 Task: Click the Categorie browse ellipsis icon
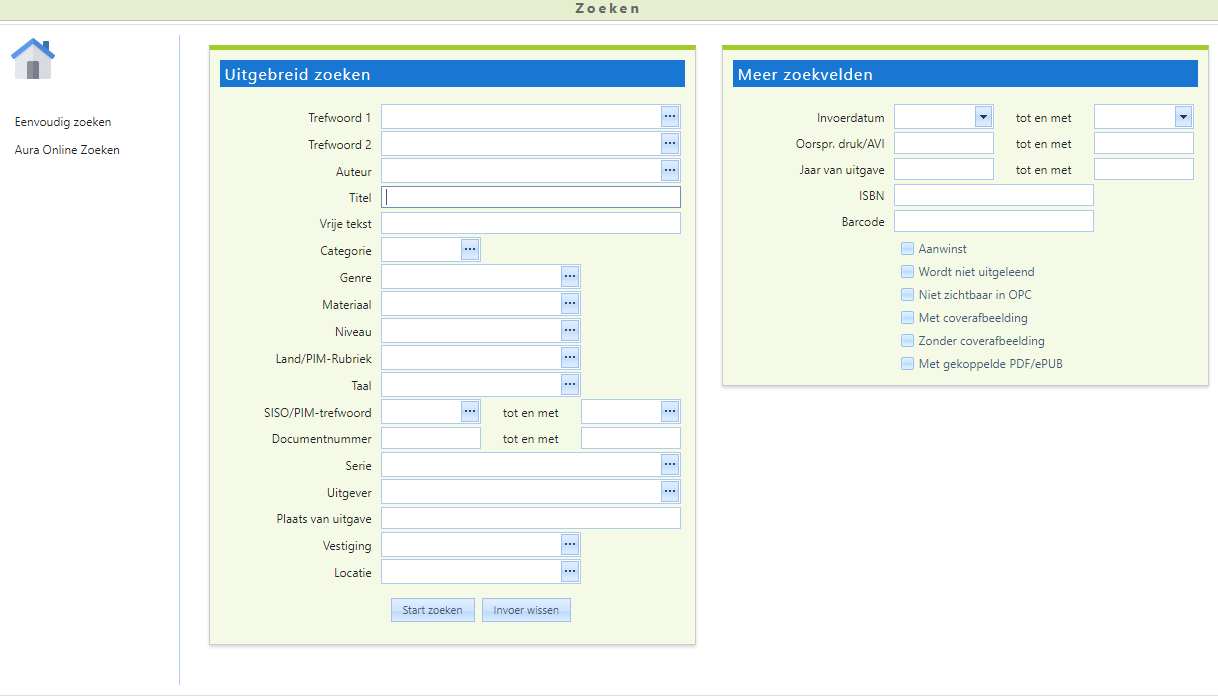click(x=470, y=249)
